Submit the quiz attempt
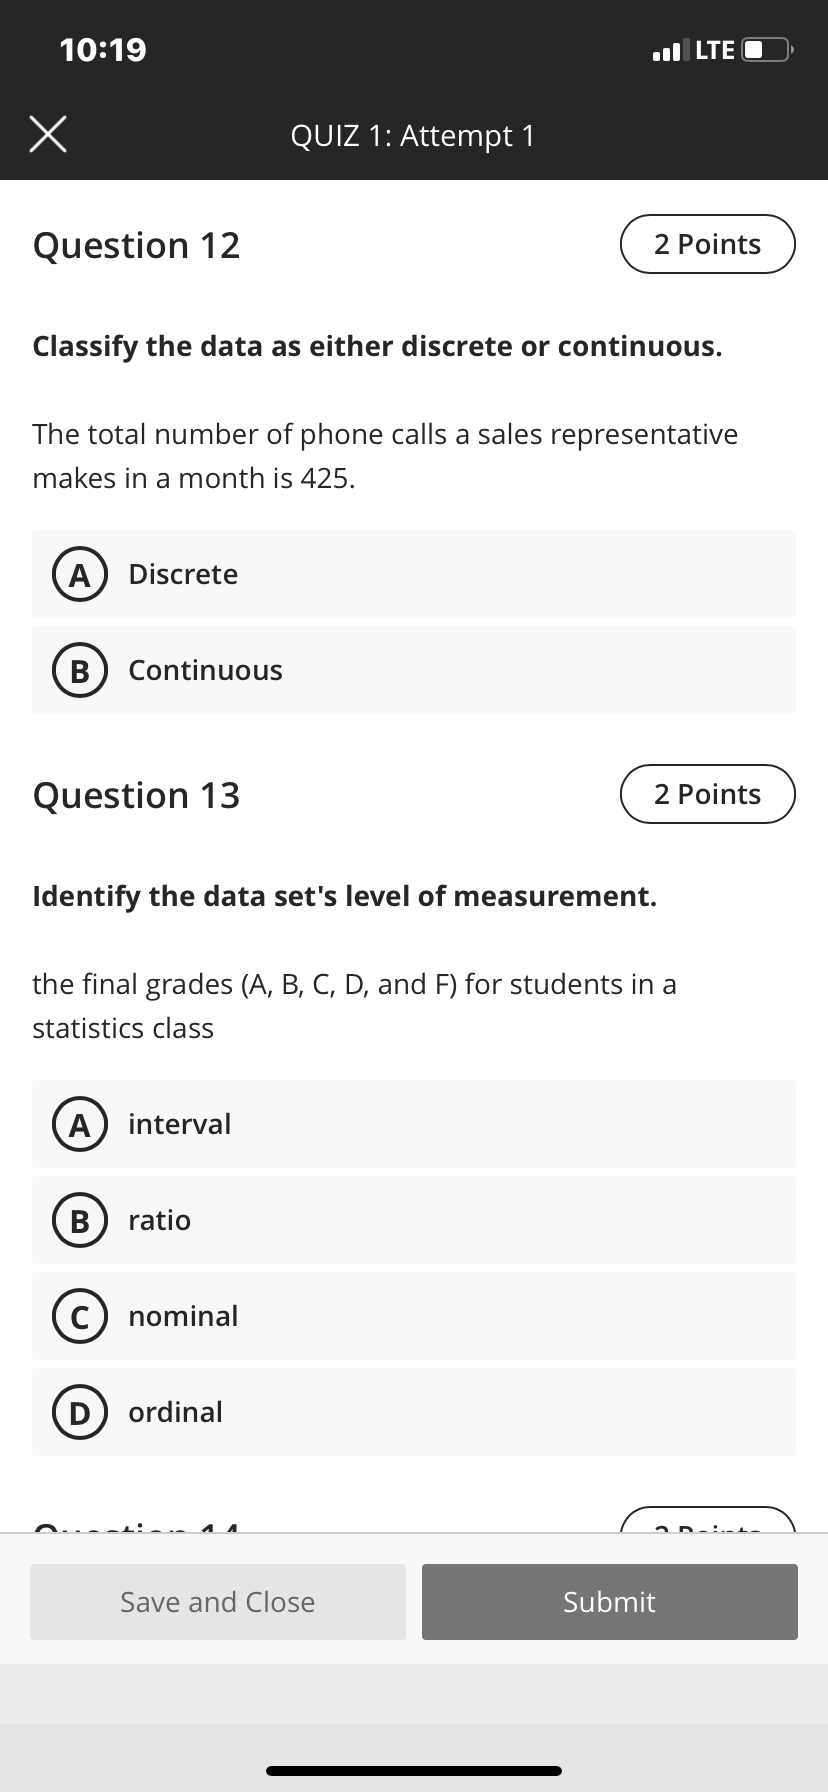828x1792 pixels. coord(610,1602)
